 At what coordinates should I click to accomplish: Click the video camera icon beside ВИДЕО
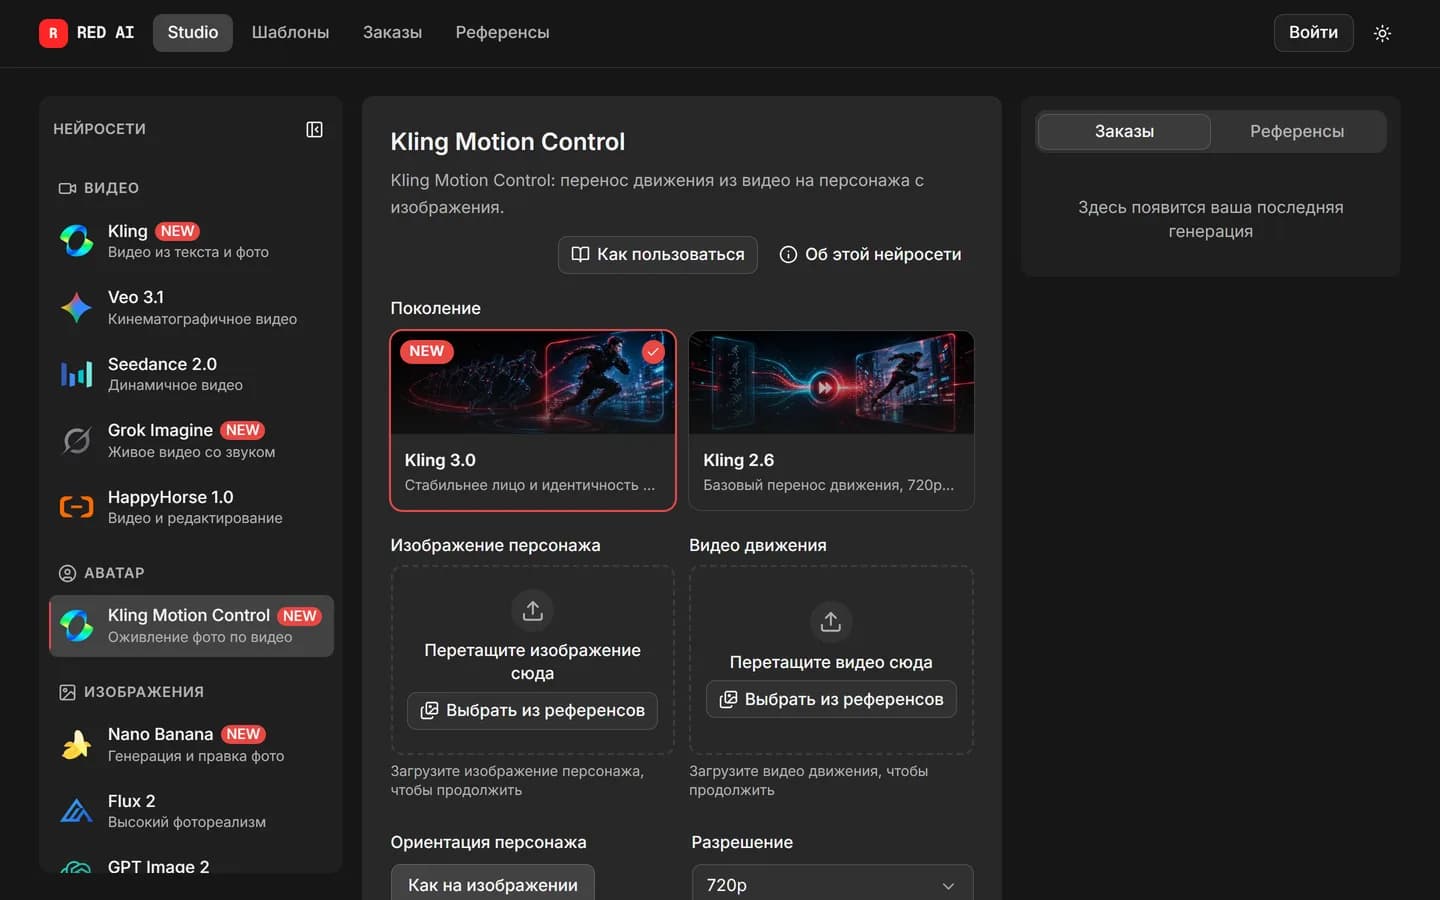click(67, 188)
